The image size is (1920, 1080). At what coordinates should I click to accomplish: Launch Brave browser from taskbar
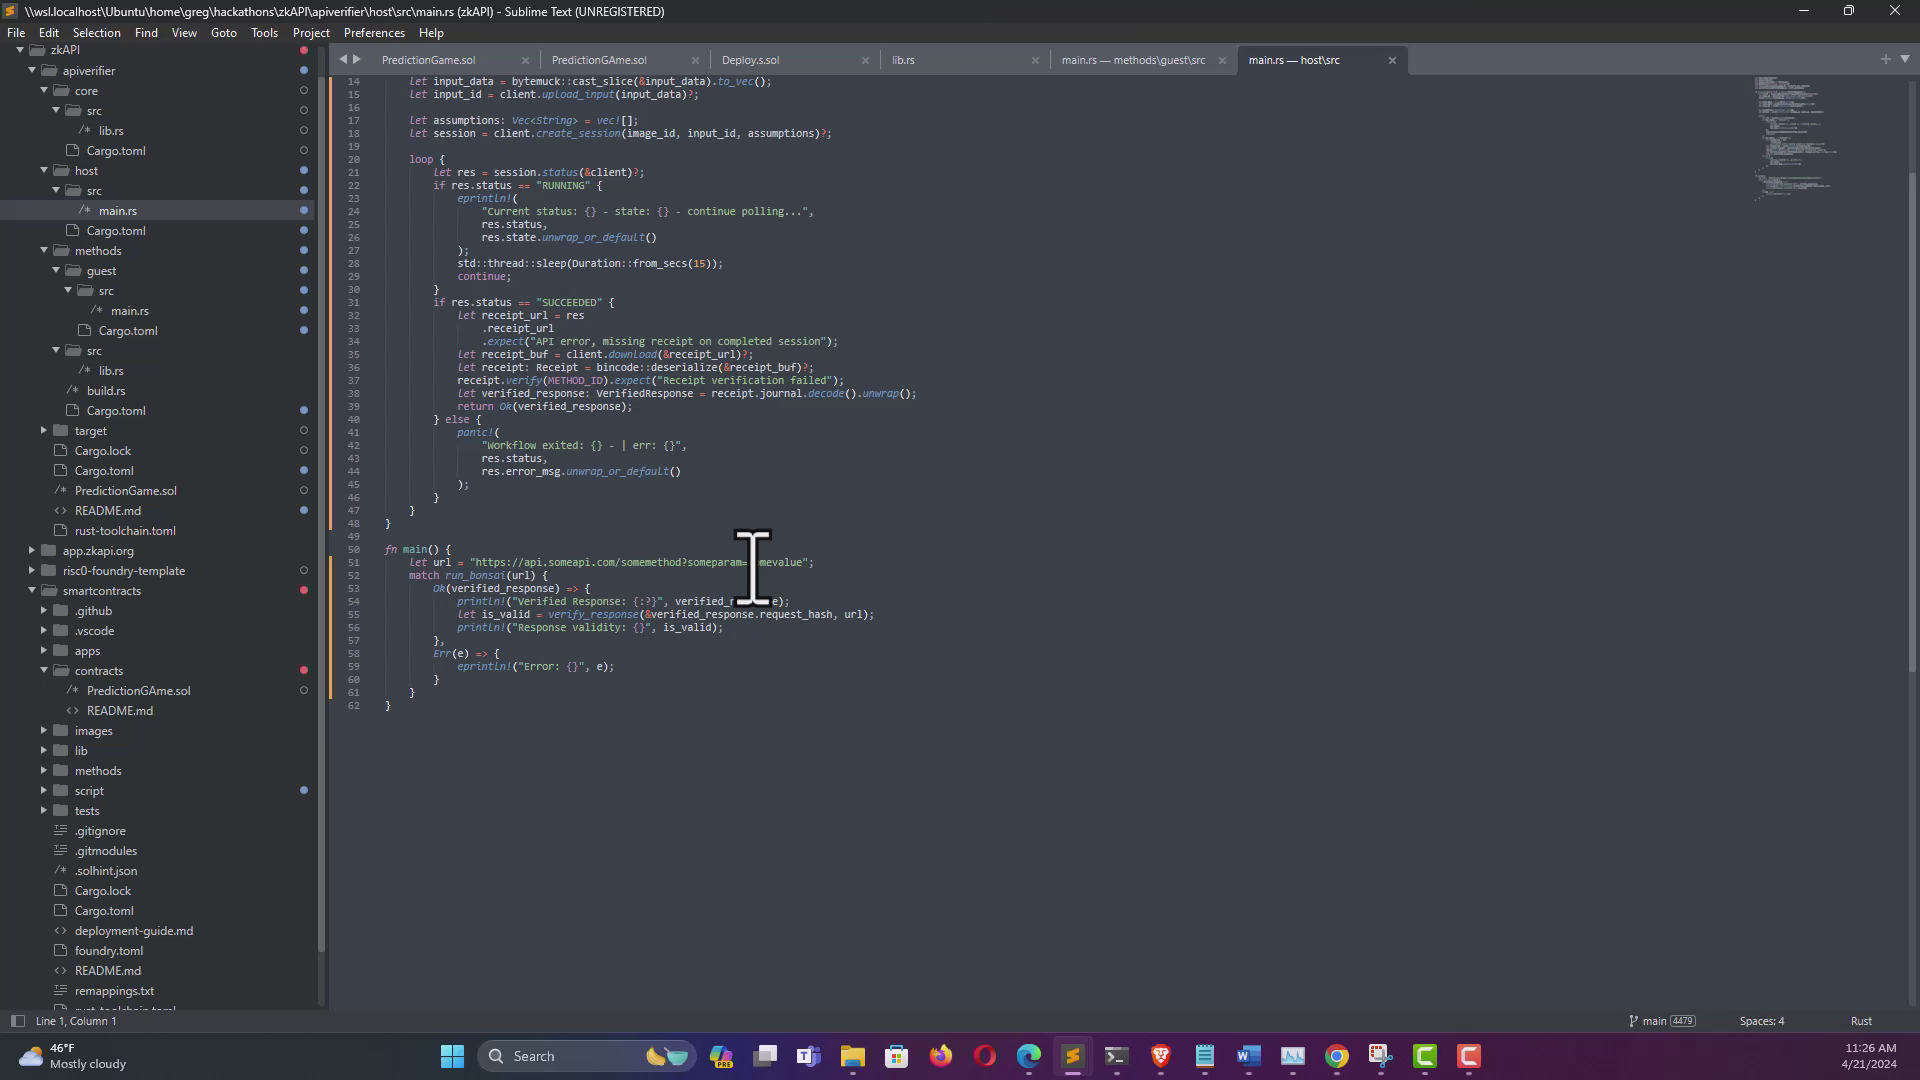[x=1161, y=1056]
